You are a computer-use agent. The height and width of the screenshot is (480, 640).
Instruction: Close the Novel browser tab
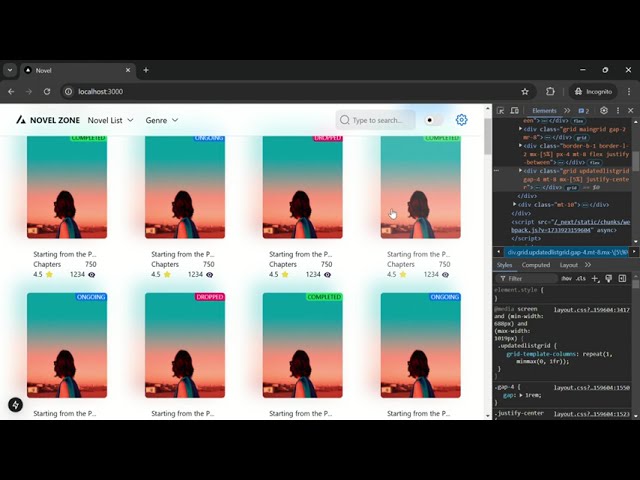point(128,70)
